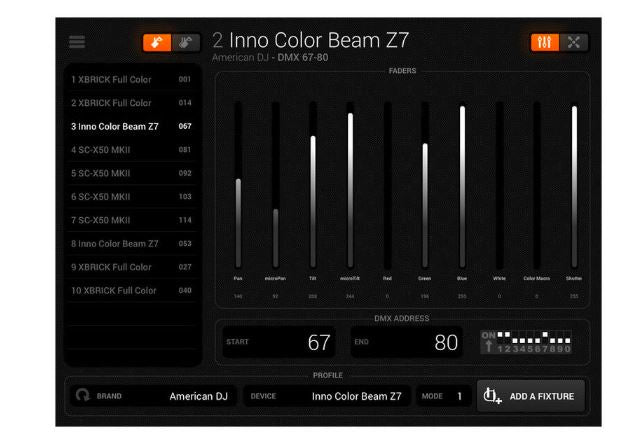Click the Color Macro fader
The width and height of the screenshot is (643, 441).
pos(537,185)
